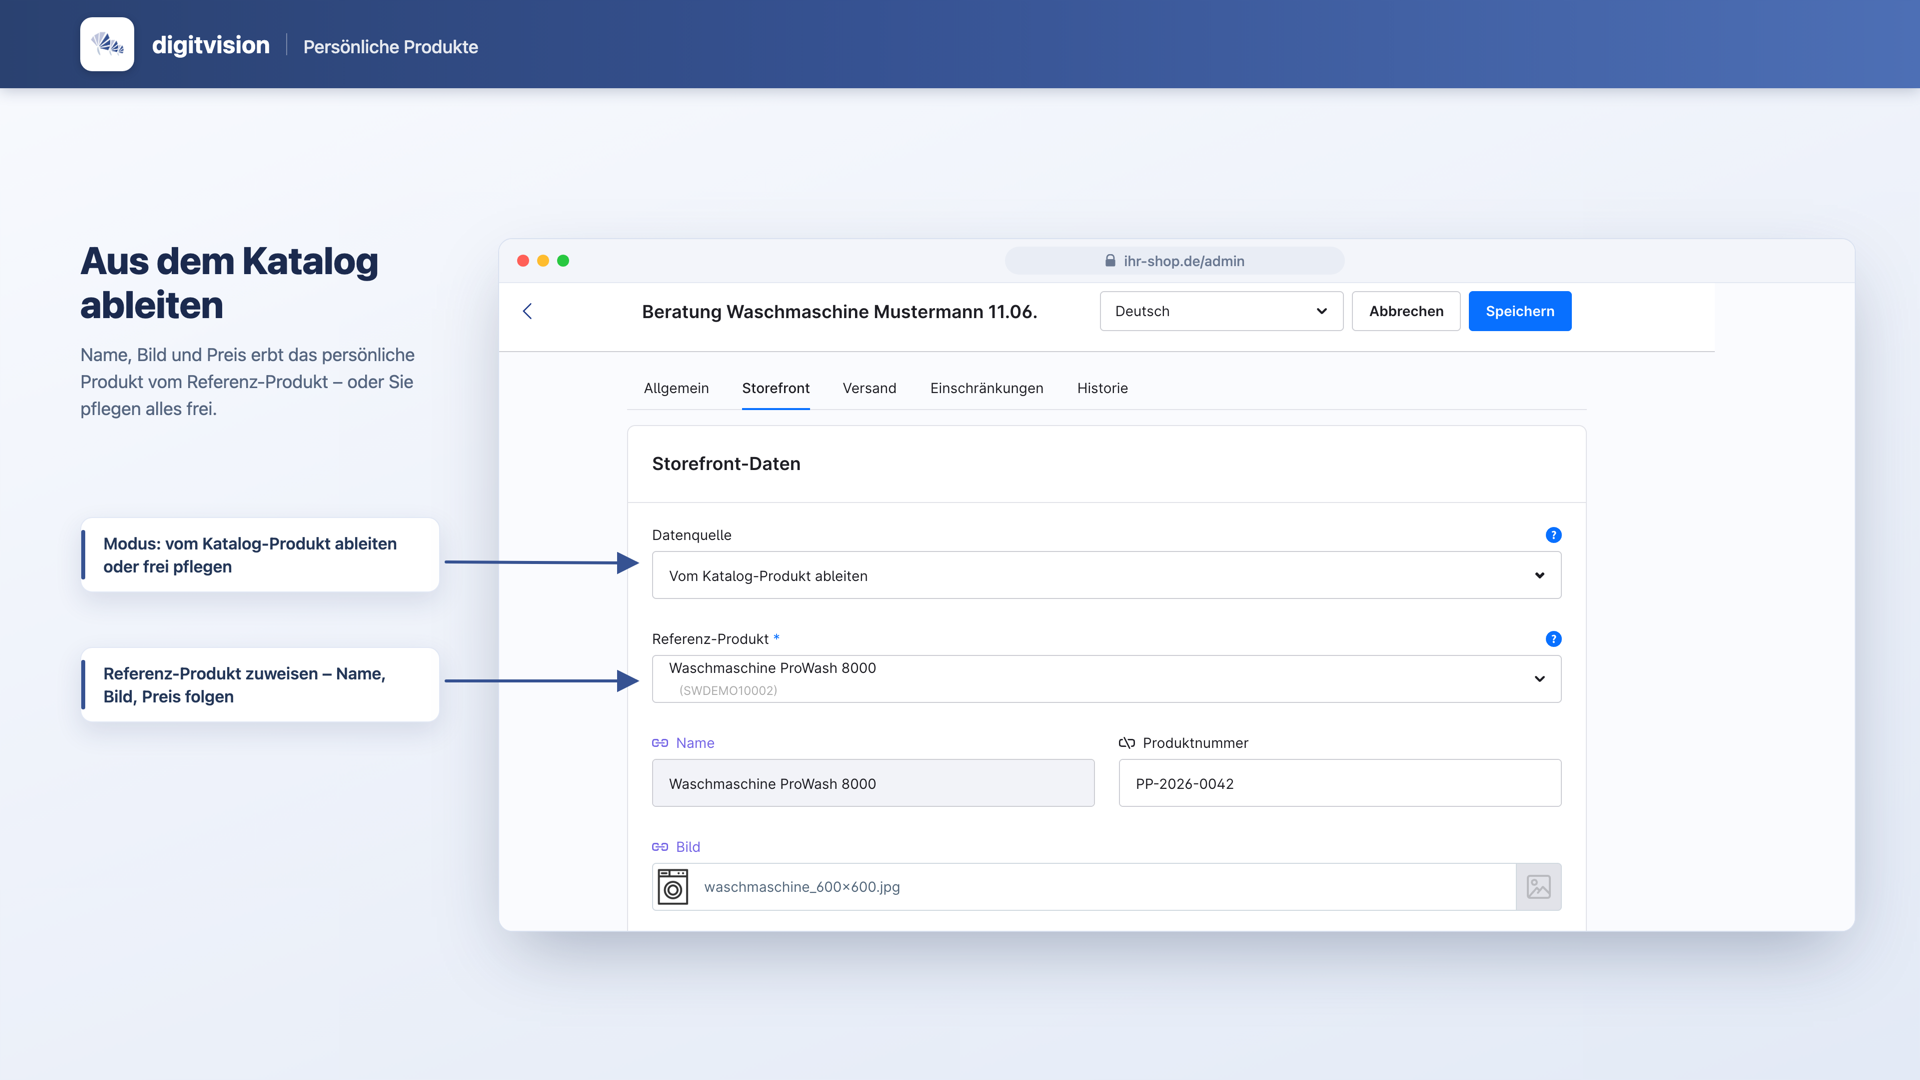Click the digitvision logo icon

pyautogui.click(x=107, y=44)
